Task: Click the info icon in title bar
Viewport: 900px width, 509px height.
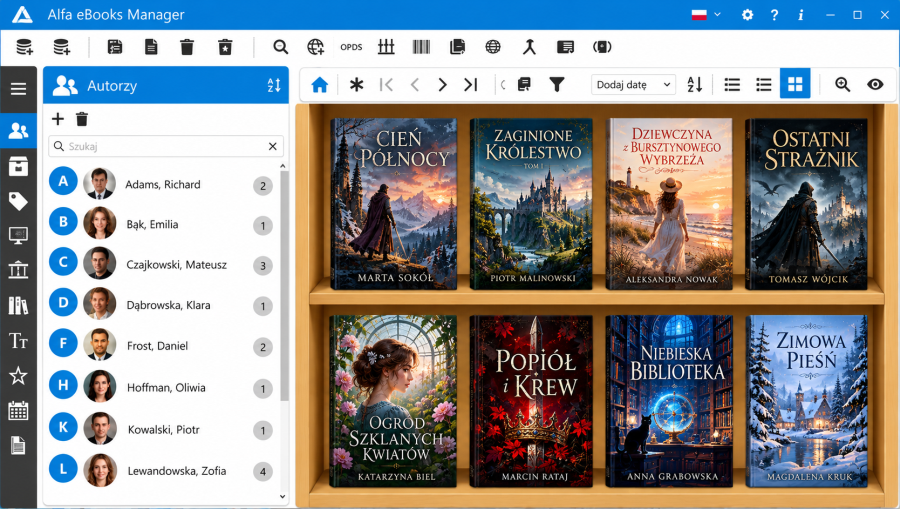Action: click(801, 15)
